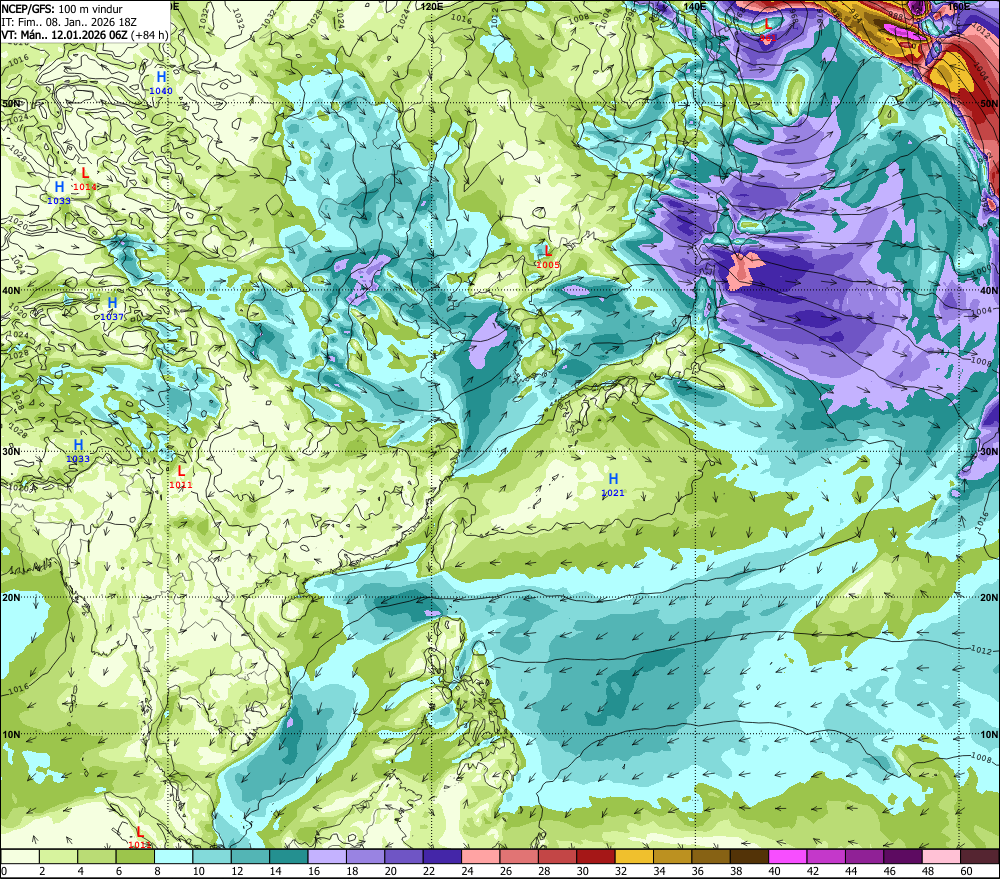Click the H 1021 high pressure marker
The image size is (1000, 879).
(613, 485)
